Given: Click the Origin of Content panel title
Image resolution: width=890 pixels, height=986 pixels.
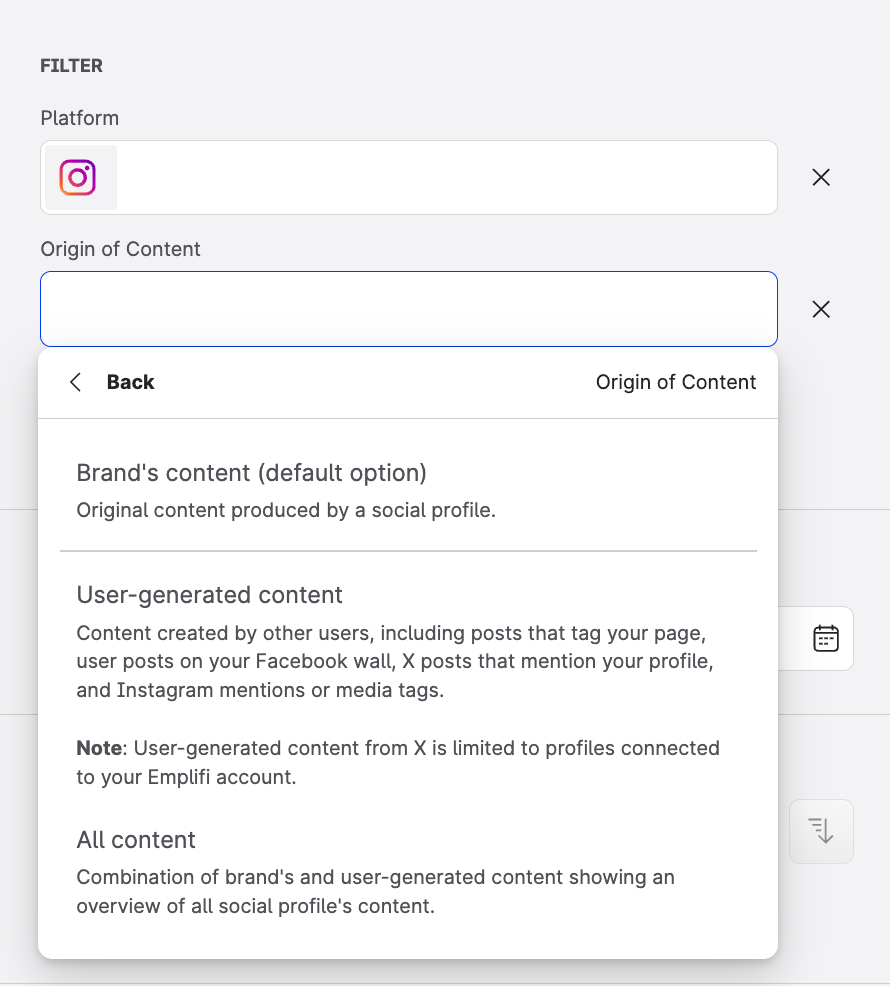Looking at the screenshot, I should [676, 382].
